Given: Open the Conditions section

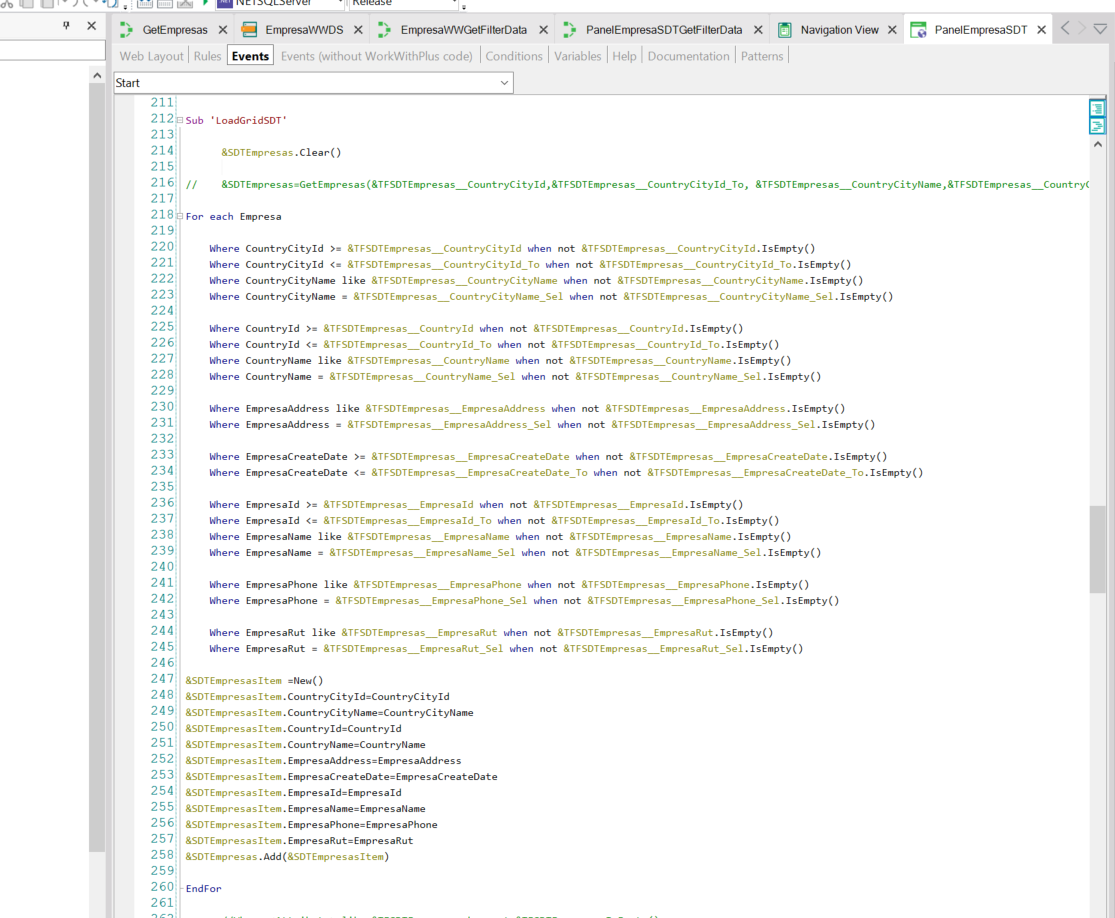Looking at the screenshot, I should (x=514, y=56).
